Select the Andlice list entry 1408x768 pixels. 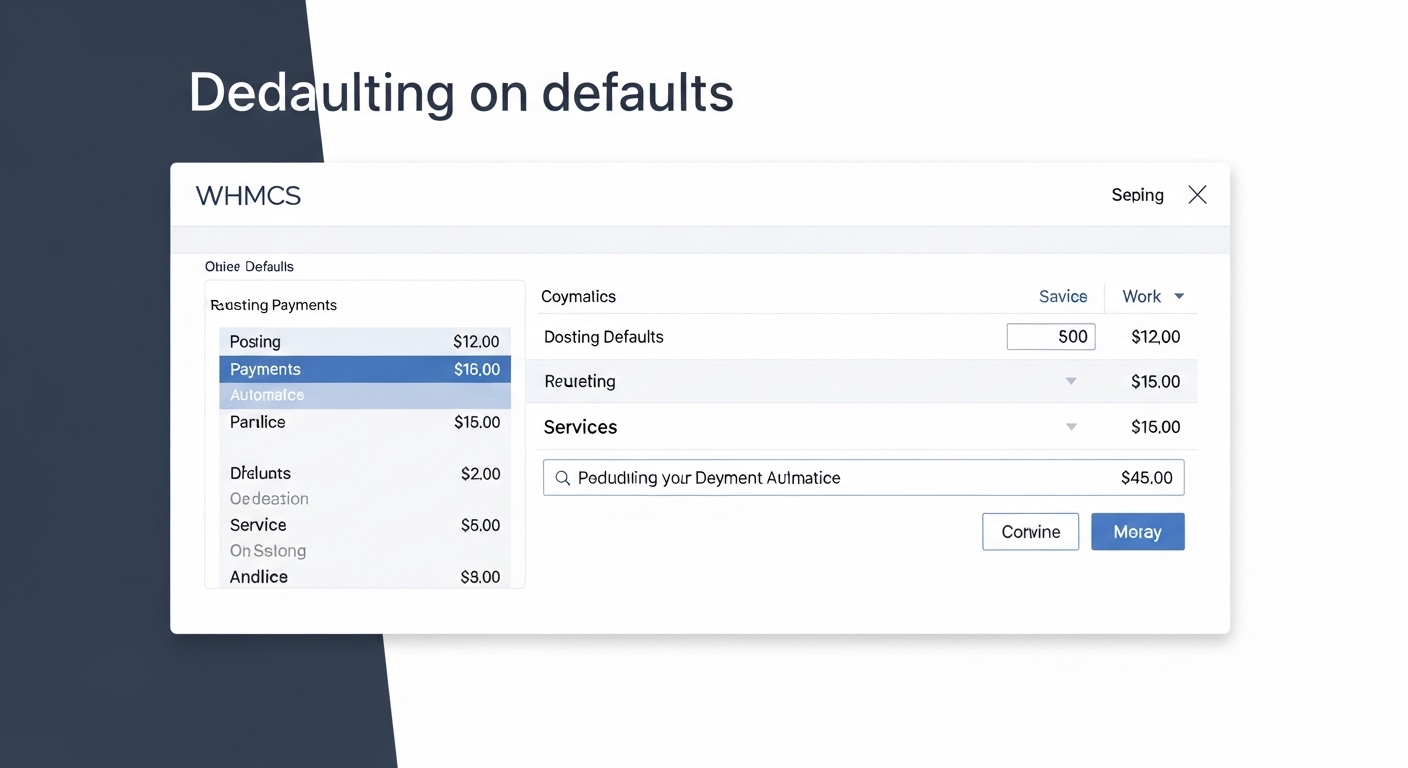[x=365, y=577]
